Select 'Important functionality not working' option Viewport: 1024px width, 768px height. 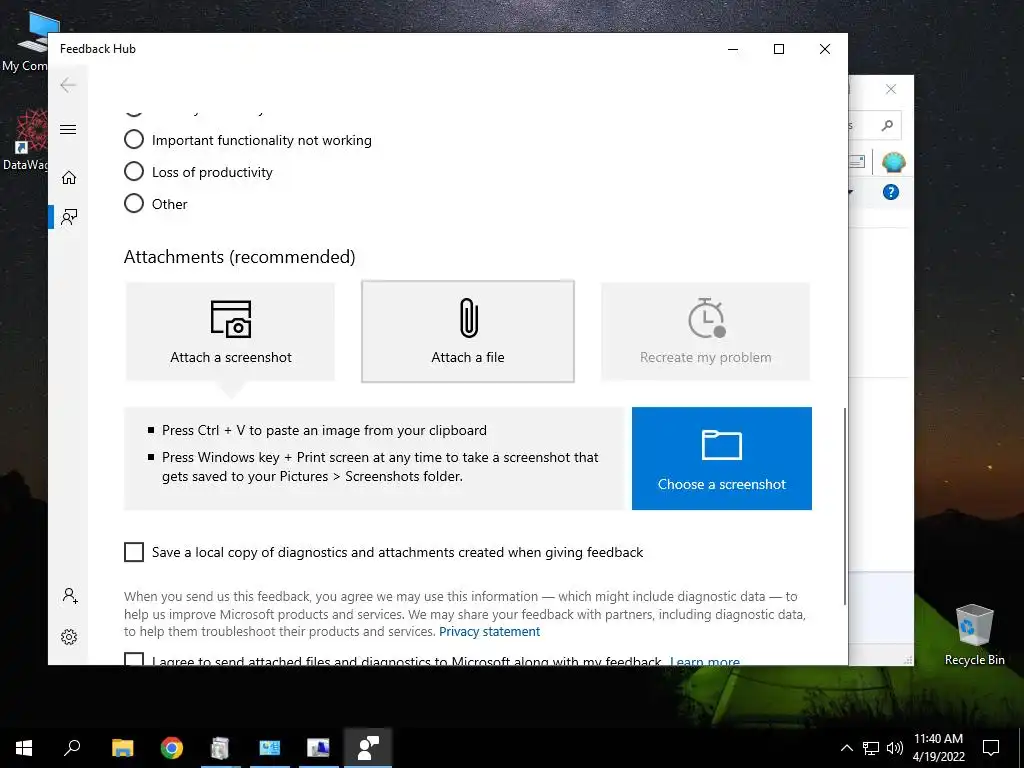click(x=248, y=140)
